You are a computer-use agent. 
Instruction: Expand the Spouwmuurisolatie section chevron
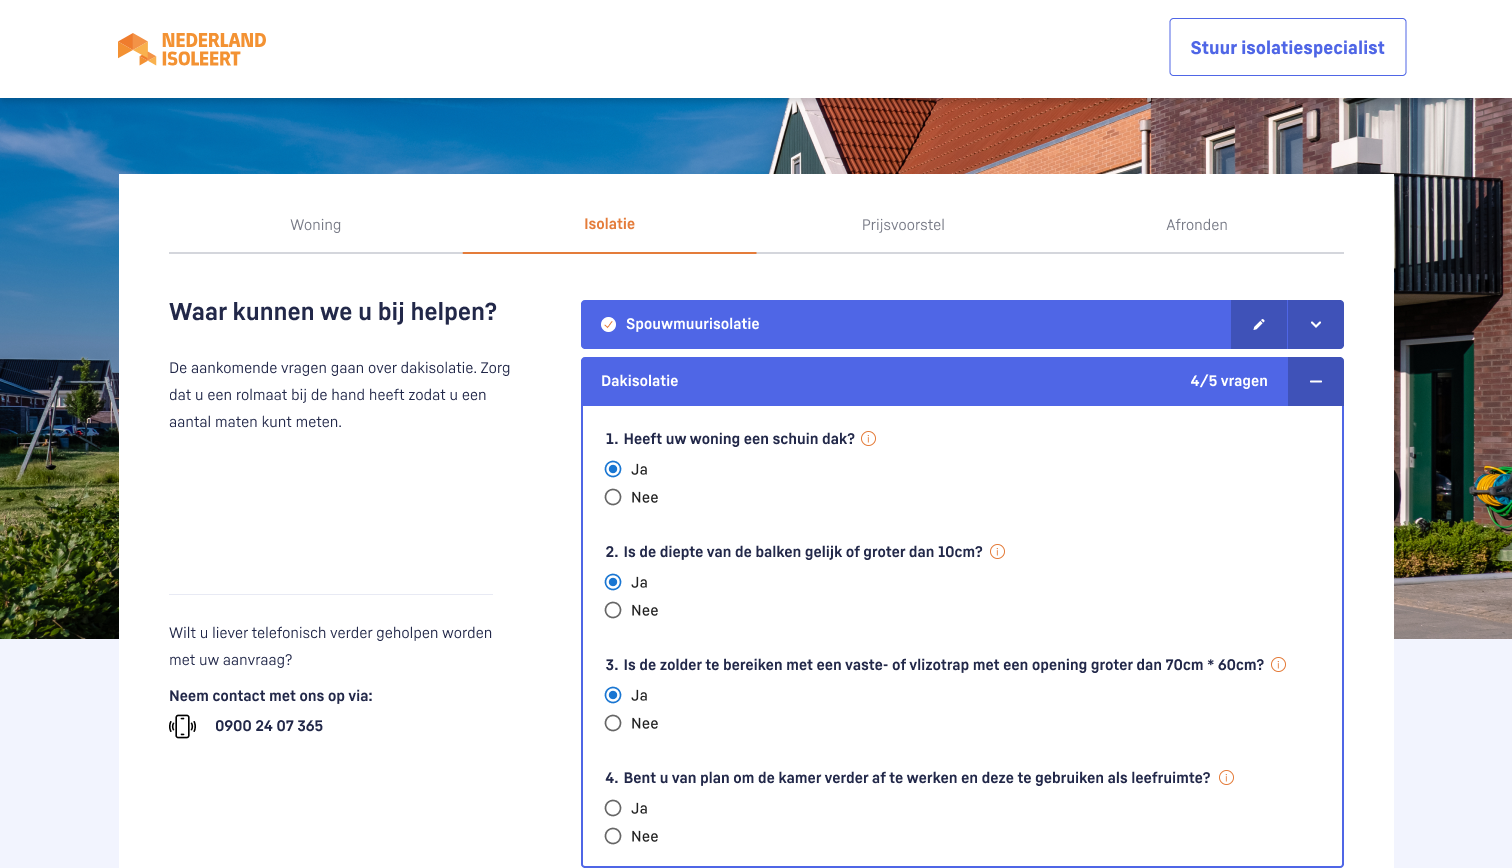tap(1316, 324)
